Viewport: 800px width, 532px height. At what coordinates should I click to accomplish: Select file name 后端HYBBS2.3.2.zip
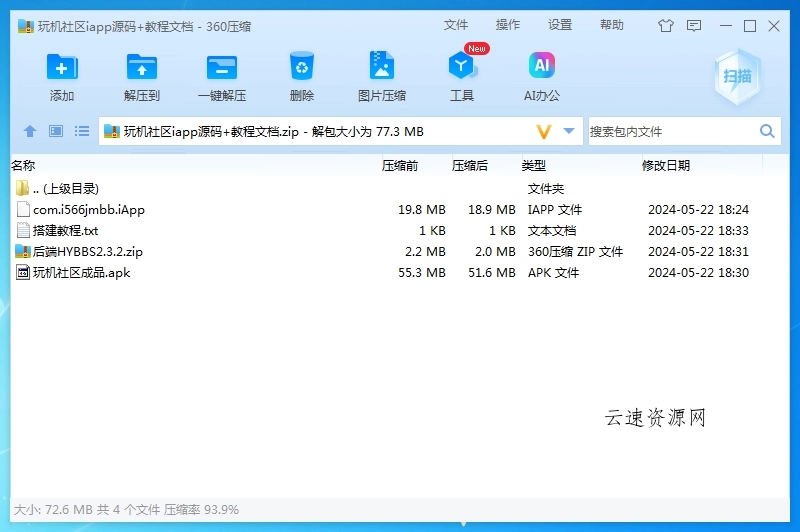(88, 251)
